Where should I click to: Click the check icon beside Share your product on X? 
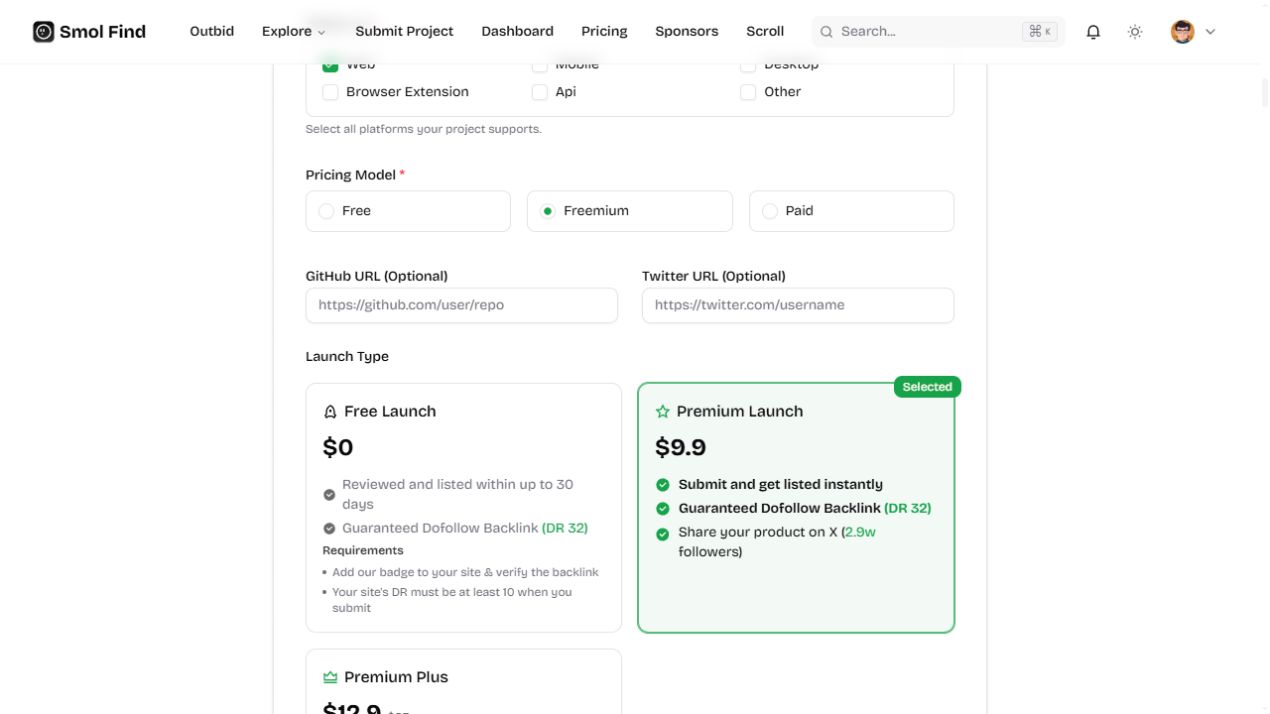click(x=662, y=534)
